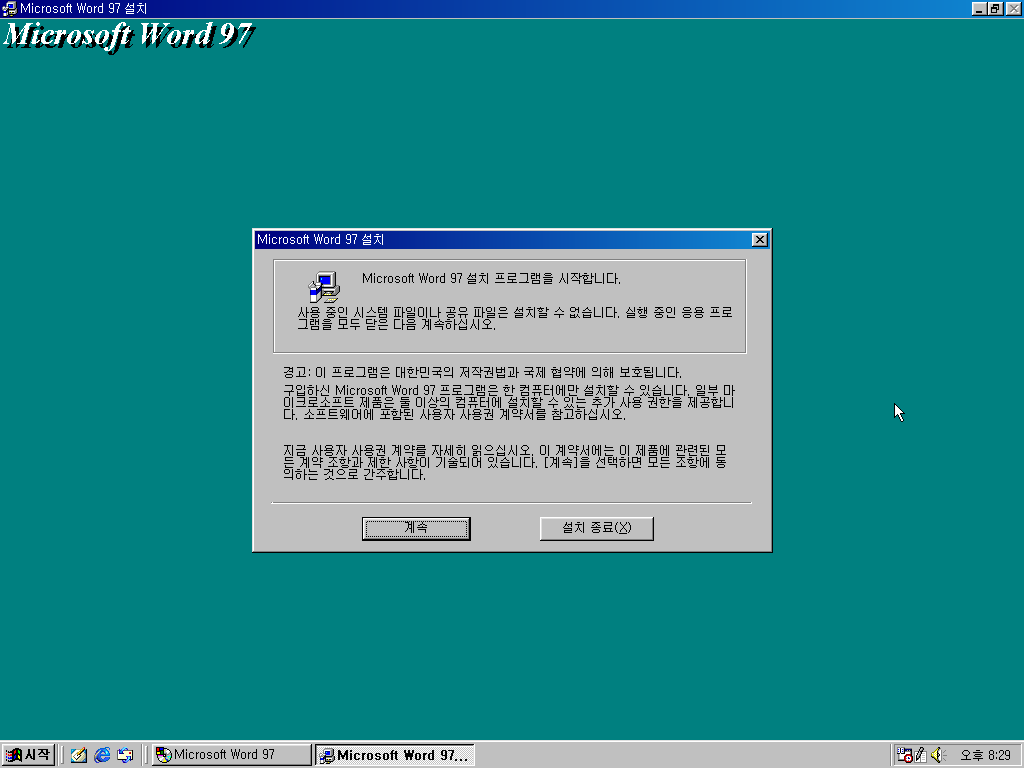Close the Microsoft Word 97 설치 dialog

[x=760, y=240]
